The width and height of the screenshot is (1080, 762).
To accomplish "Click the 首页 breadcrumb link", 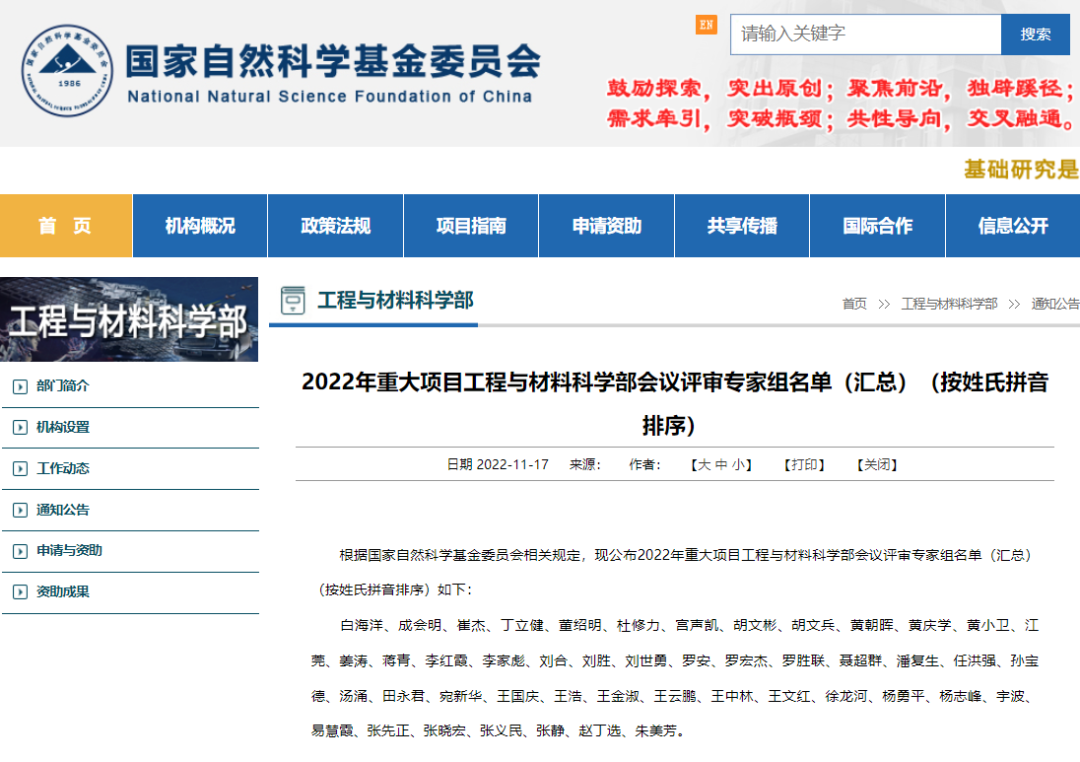I will (854, 304).
